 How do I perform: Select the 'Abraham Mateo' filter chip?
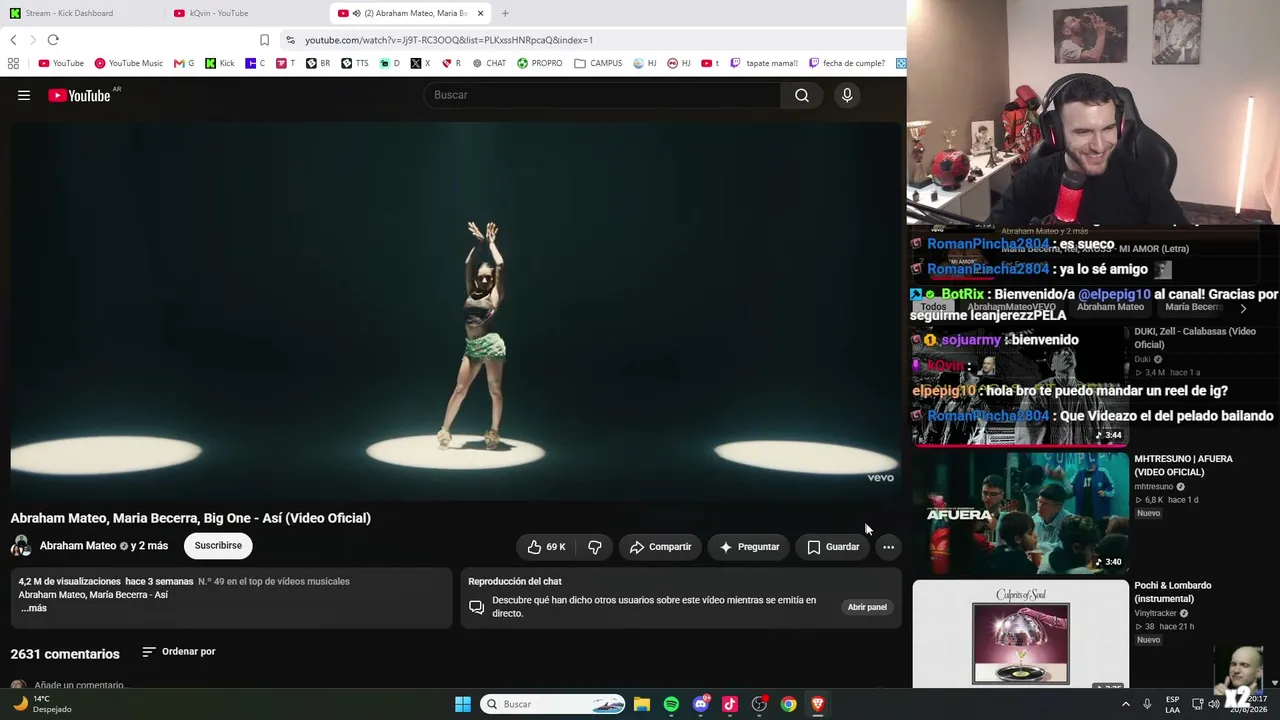pyautogui.click(x=1110, y=307)
